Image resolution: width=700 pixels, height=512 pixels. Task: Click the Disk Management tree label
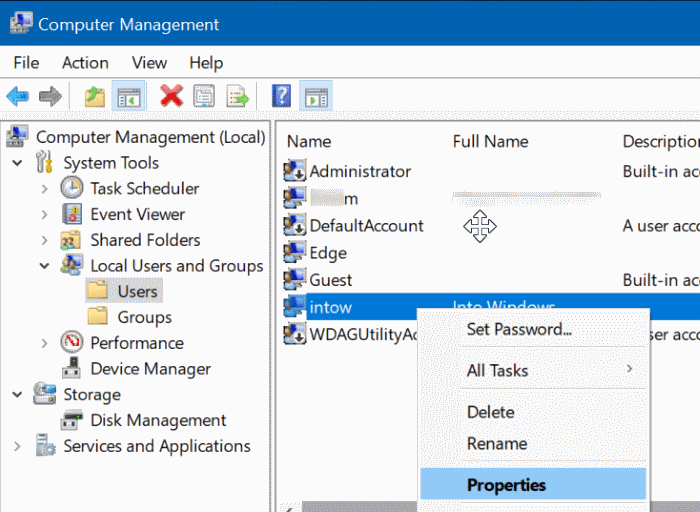tap(158, 420)
